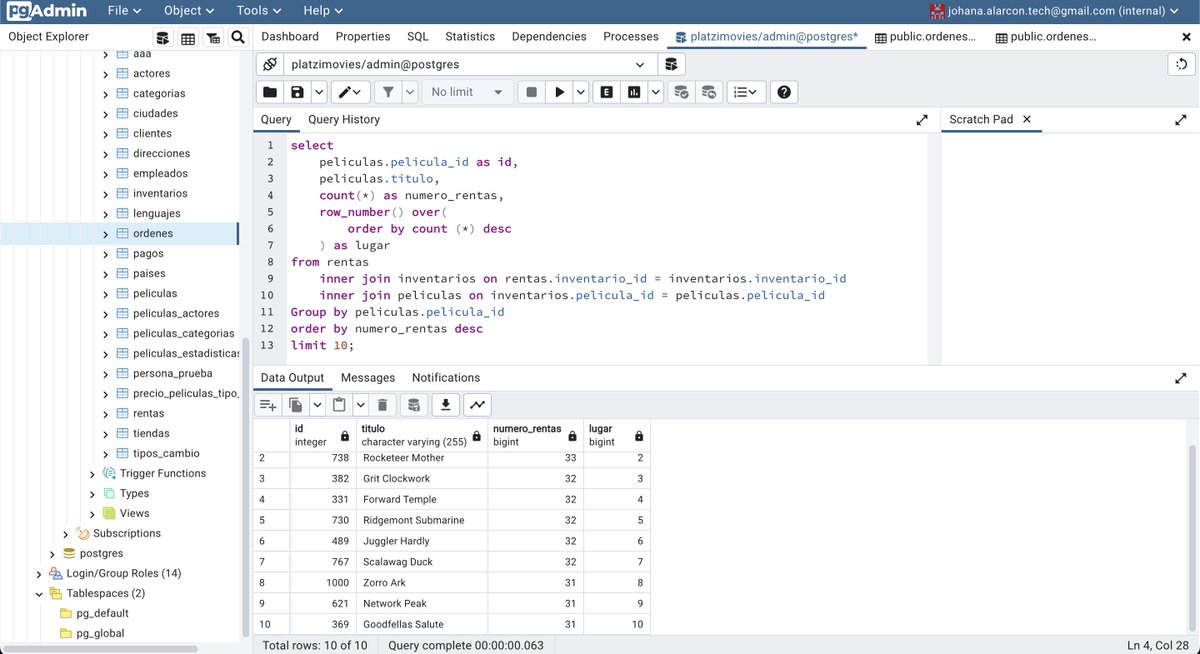Open the Edit pencil dropdown
The width and height of the screenshot is (1200, 654).
pos(351,92)
